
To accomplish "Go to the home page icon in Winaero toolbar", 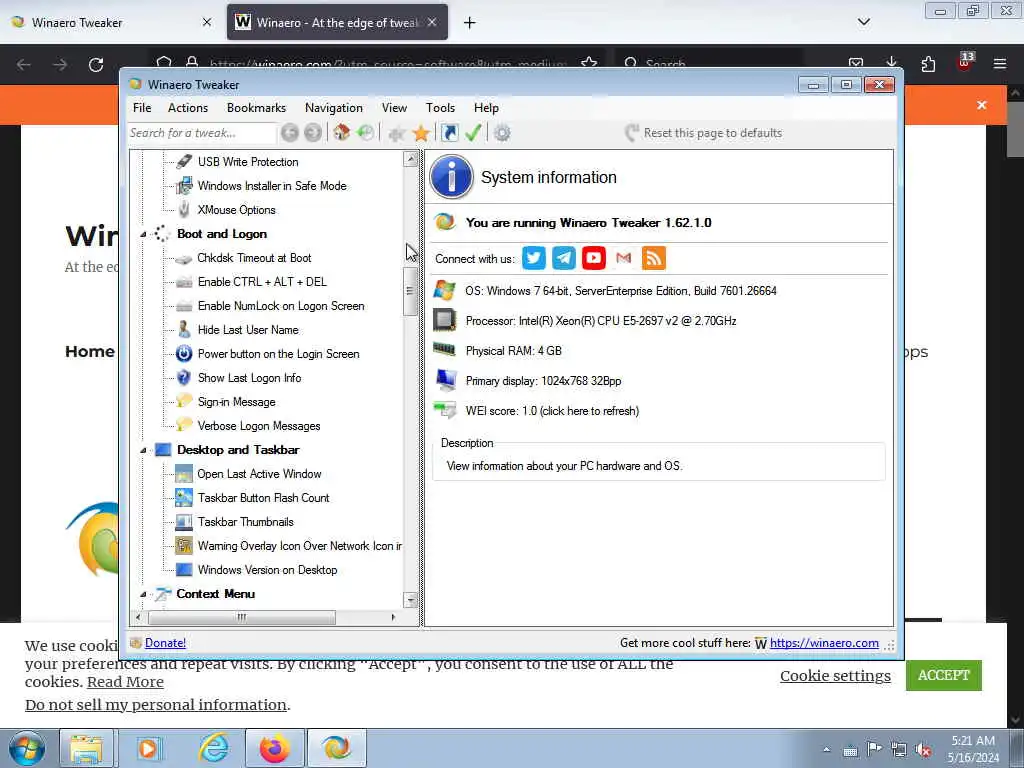I will click(342, 133).
